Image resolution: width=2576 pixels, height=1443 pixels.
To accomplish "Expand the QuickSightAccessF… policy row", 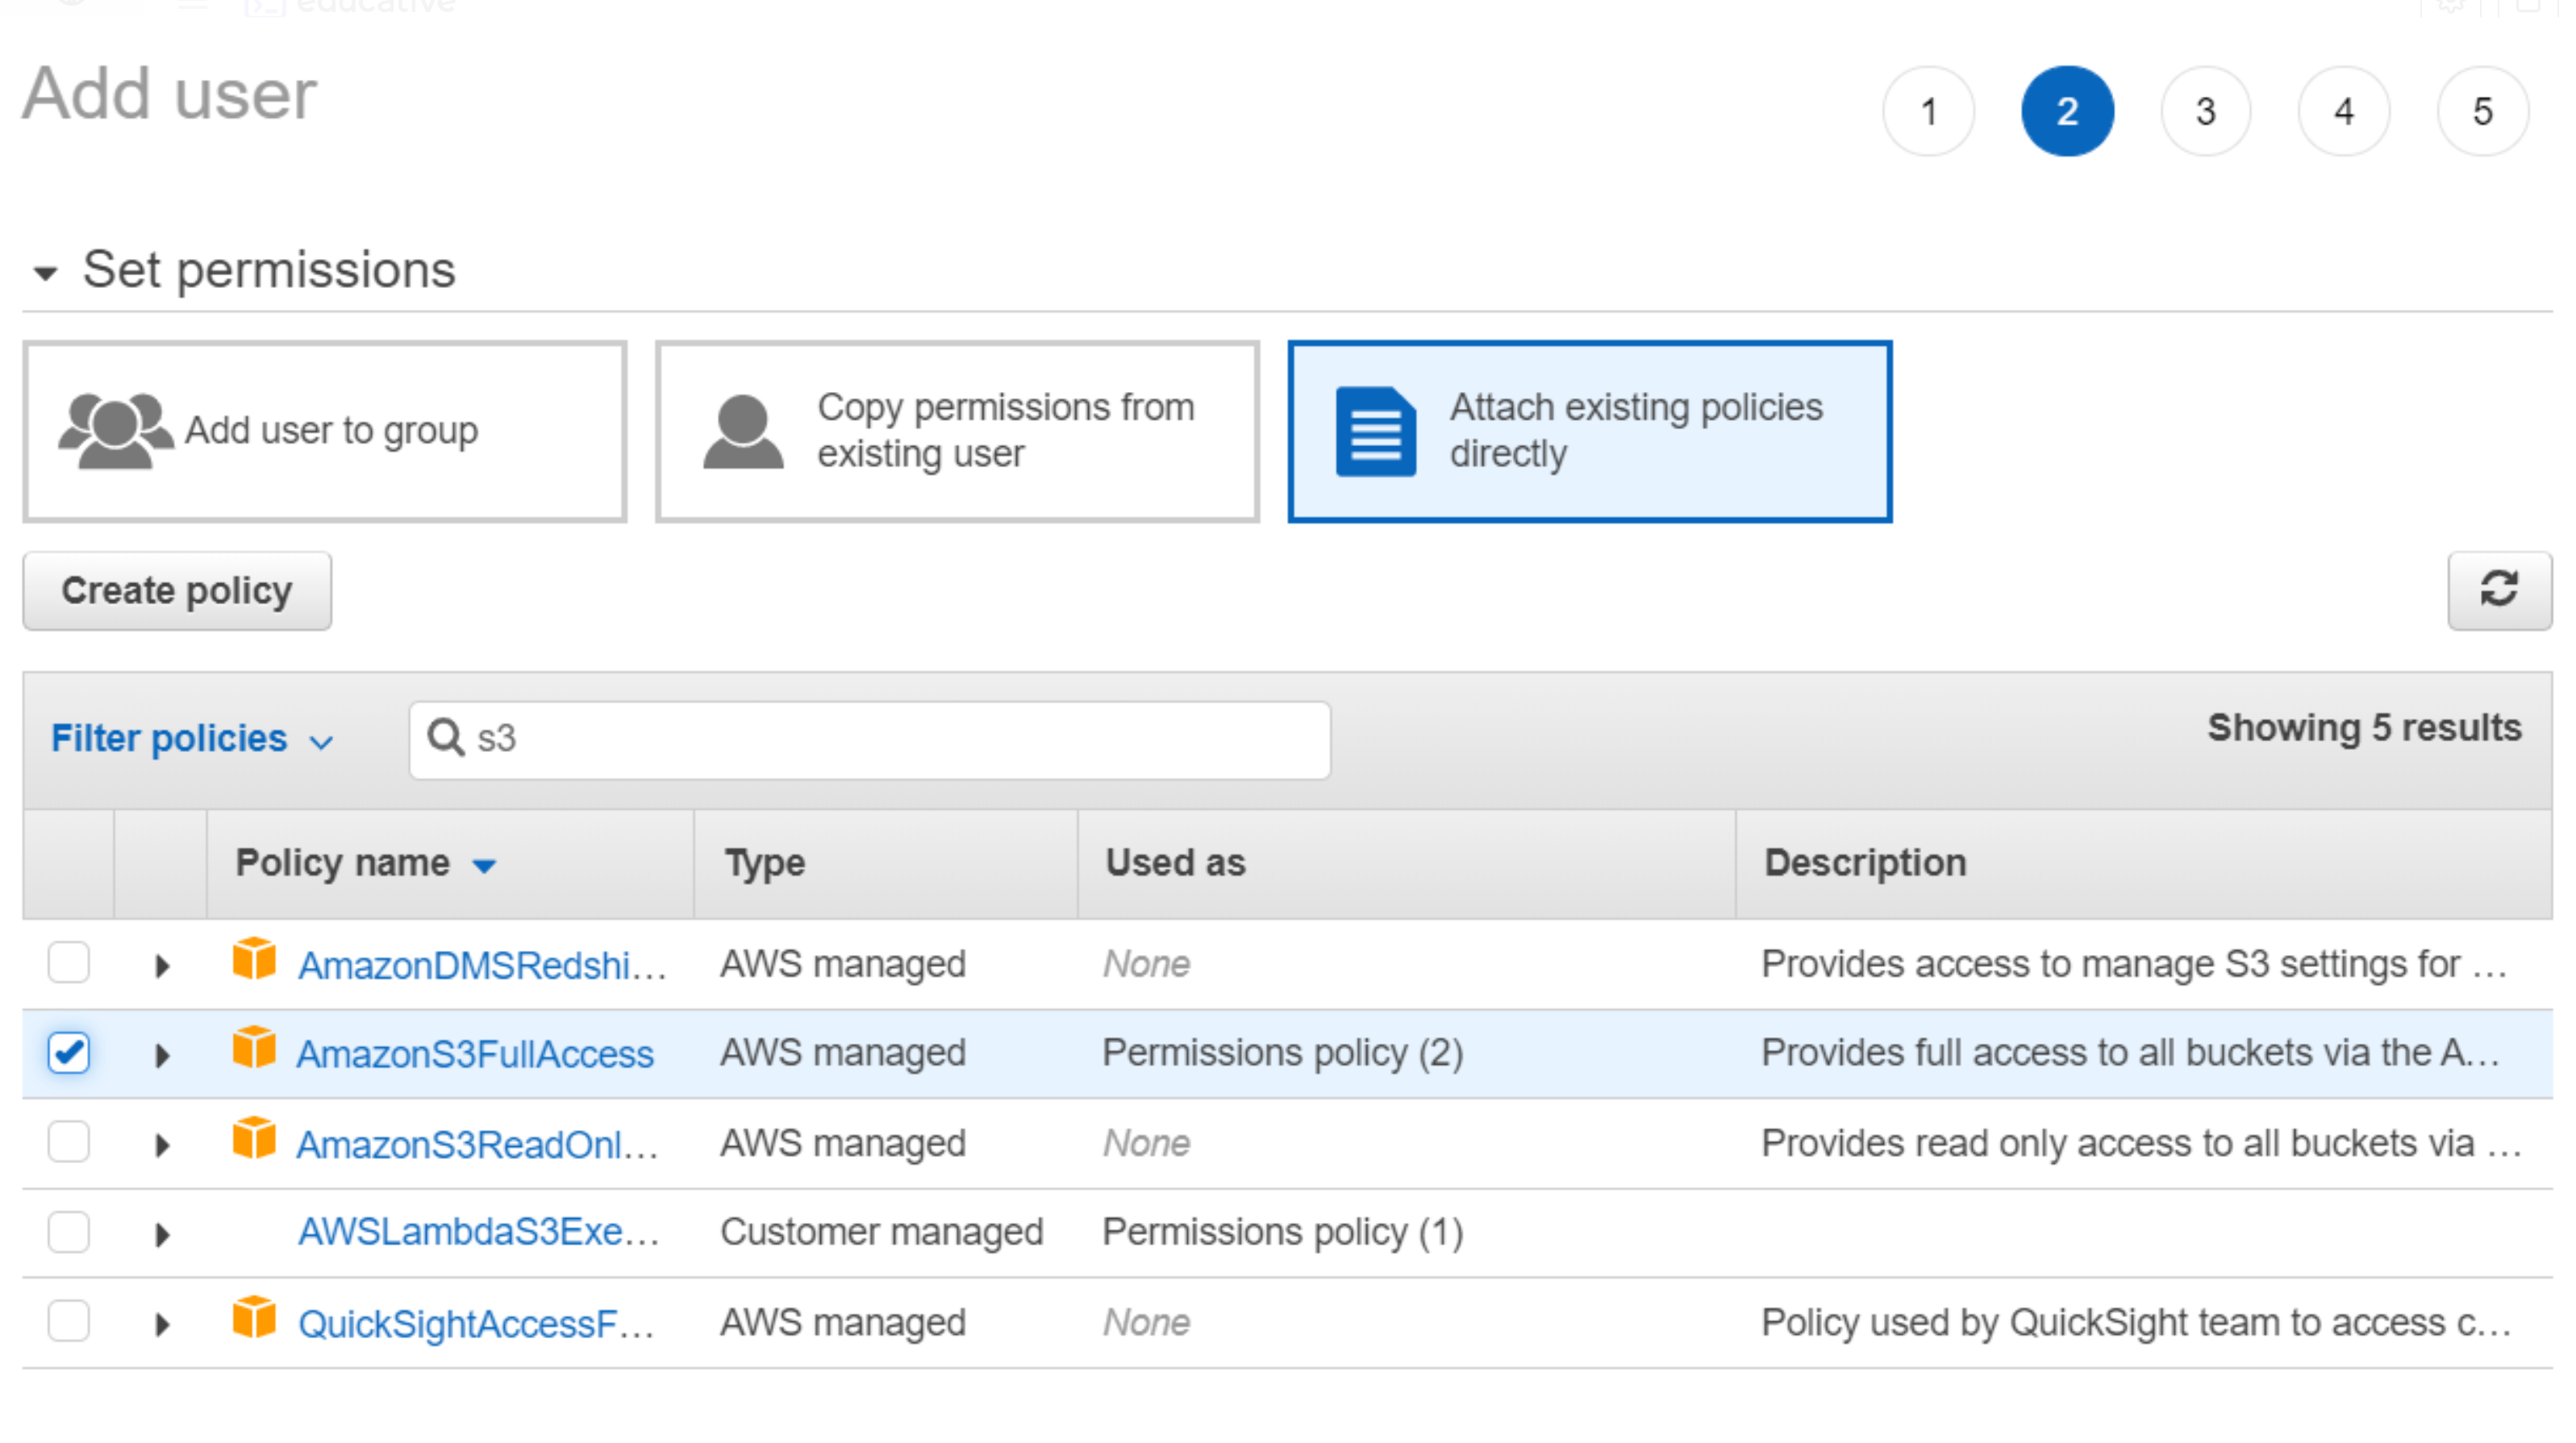I will (x=162, y=1325).
